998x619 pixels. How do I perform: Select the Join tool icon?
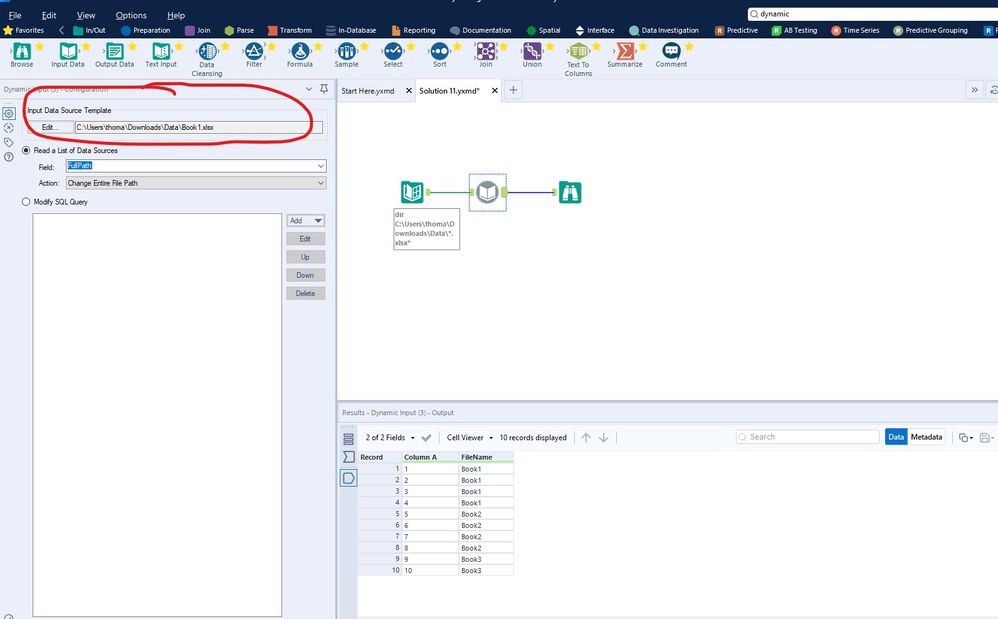point(486,51)
